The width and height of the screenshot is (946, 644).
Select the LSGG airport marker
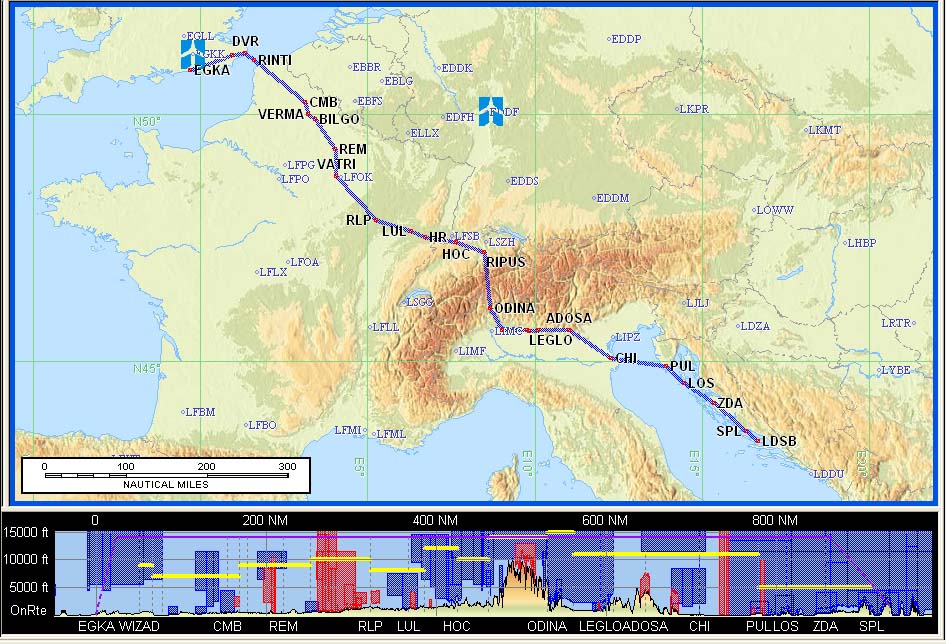[x=418, y=301]
